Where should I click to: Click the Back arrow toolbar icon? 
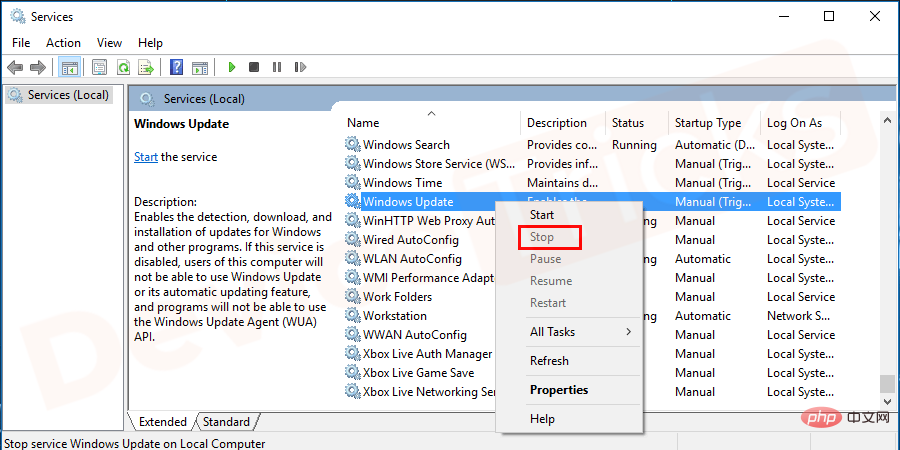[15, 68]
